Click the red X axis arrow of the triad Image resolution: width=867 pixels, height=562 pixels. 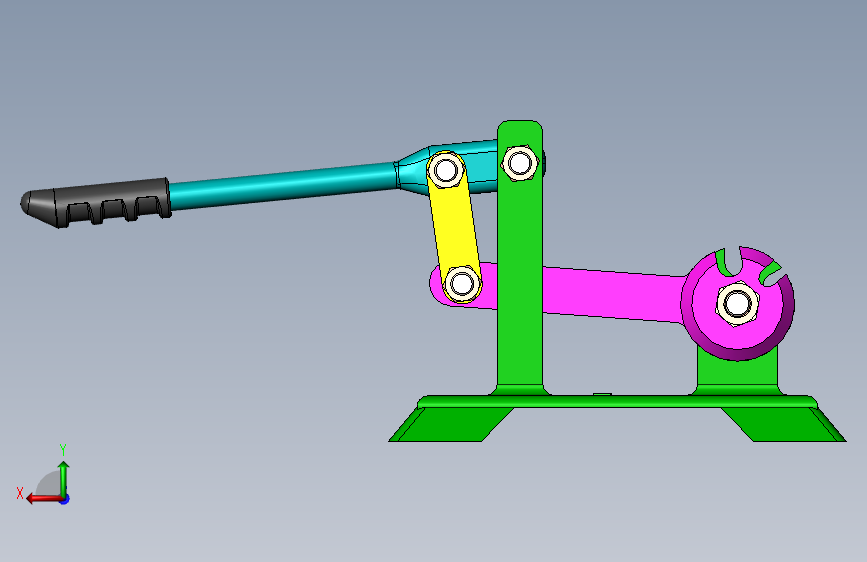tap(43, 499)
